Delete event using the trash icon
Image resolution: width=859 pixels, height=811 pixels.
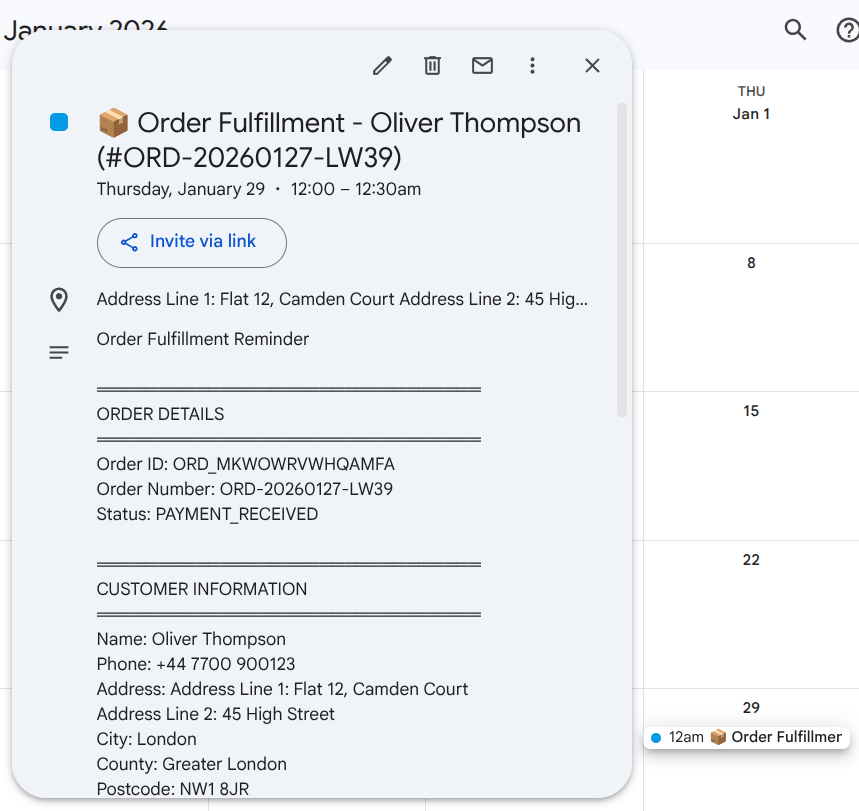(x=432, y=66)
